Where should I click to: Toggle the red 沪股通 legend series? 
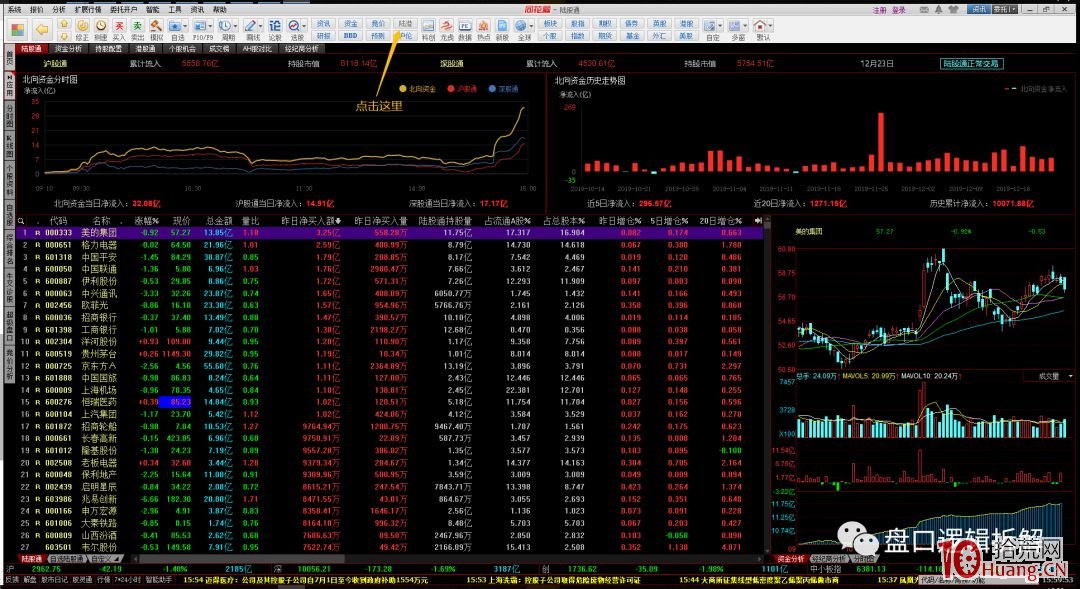tap(462, 89)
